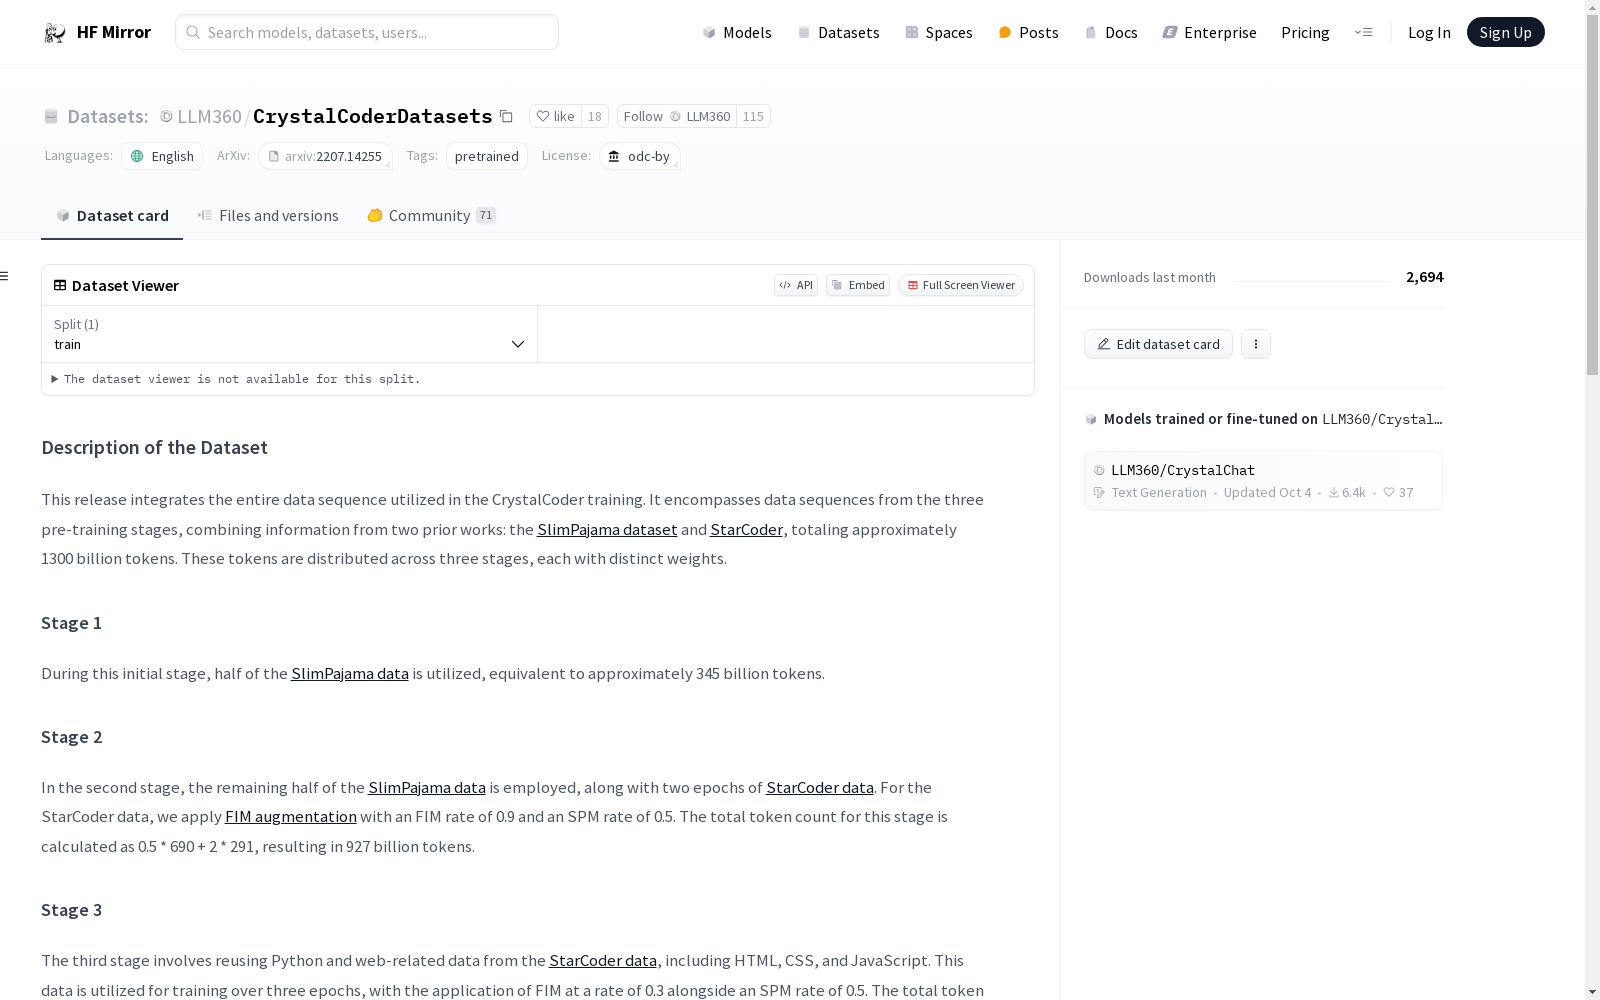Open the three-dot more options menu

(x=1256, y=345)
